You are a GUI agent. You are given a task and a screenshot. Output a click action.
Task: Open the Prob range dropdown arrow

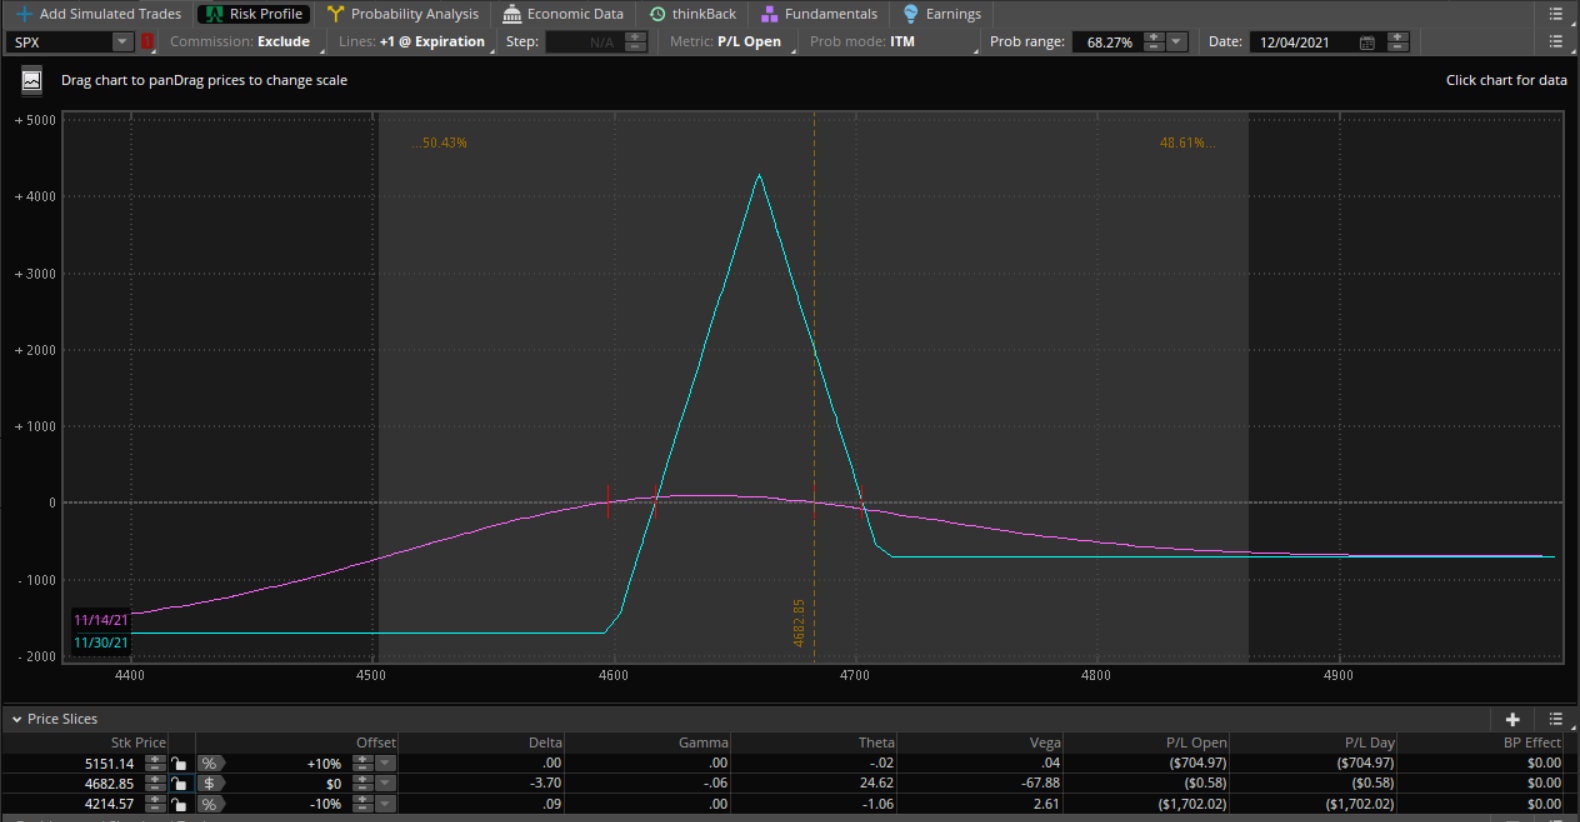coord(1177,42)
